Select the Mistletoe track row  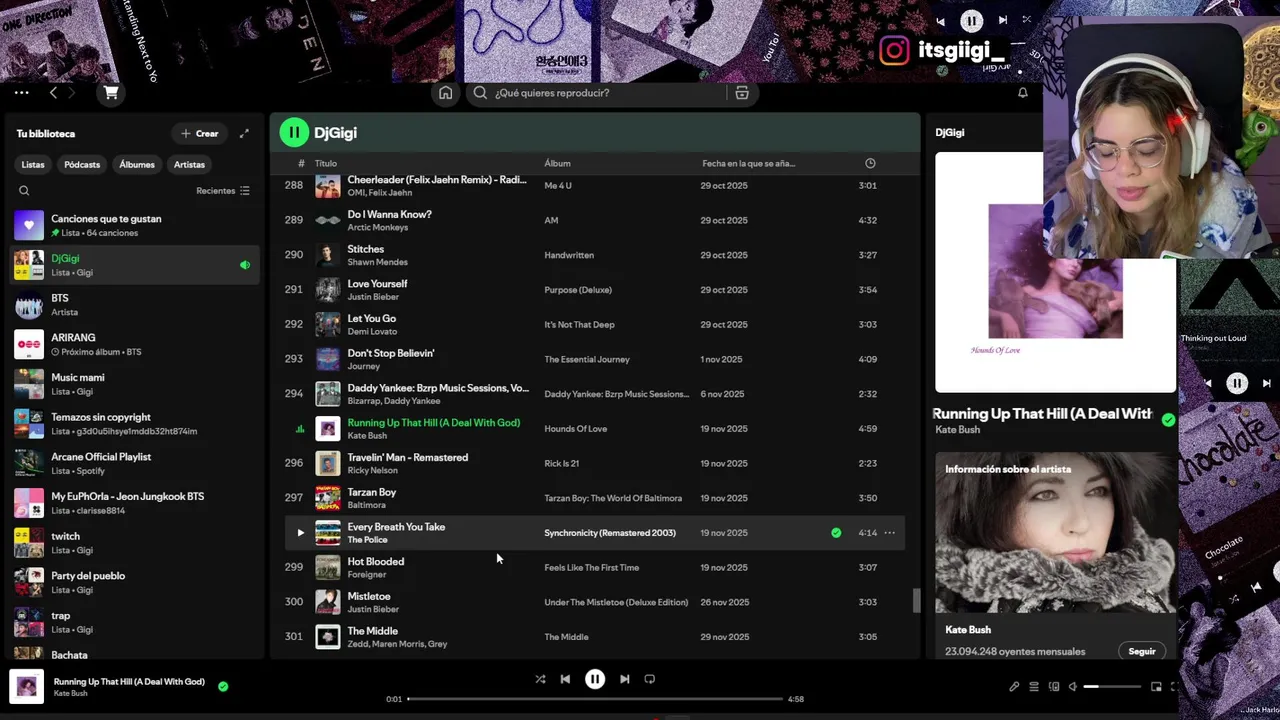tap(595, 602)
